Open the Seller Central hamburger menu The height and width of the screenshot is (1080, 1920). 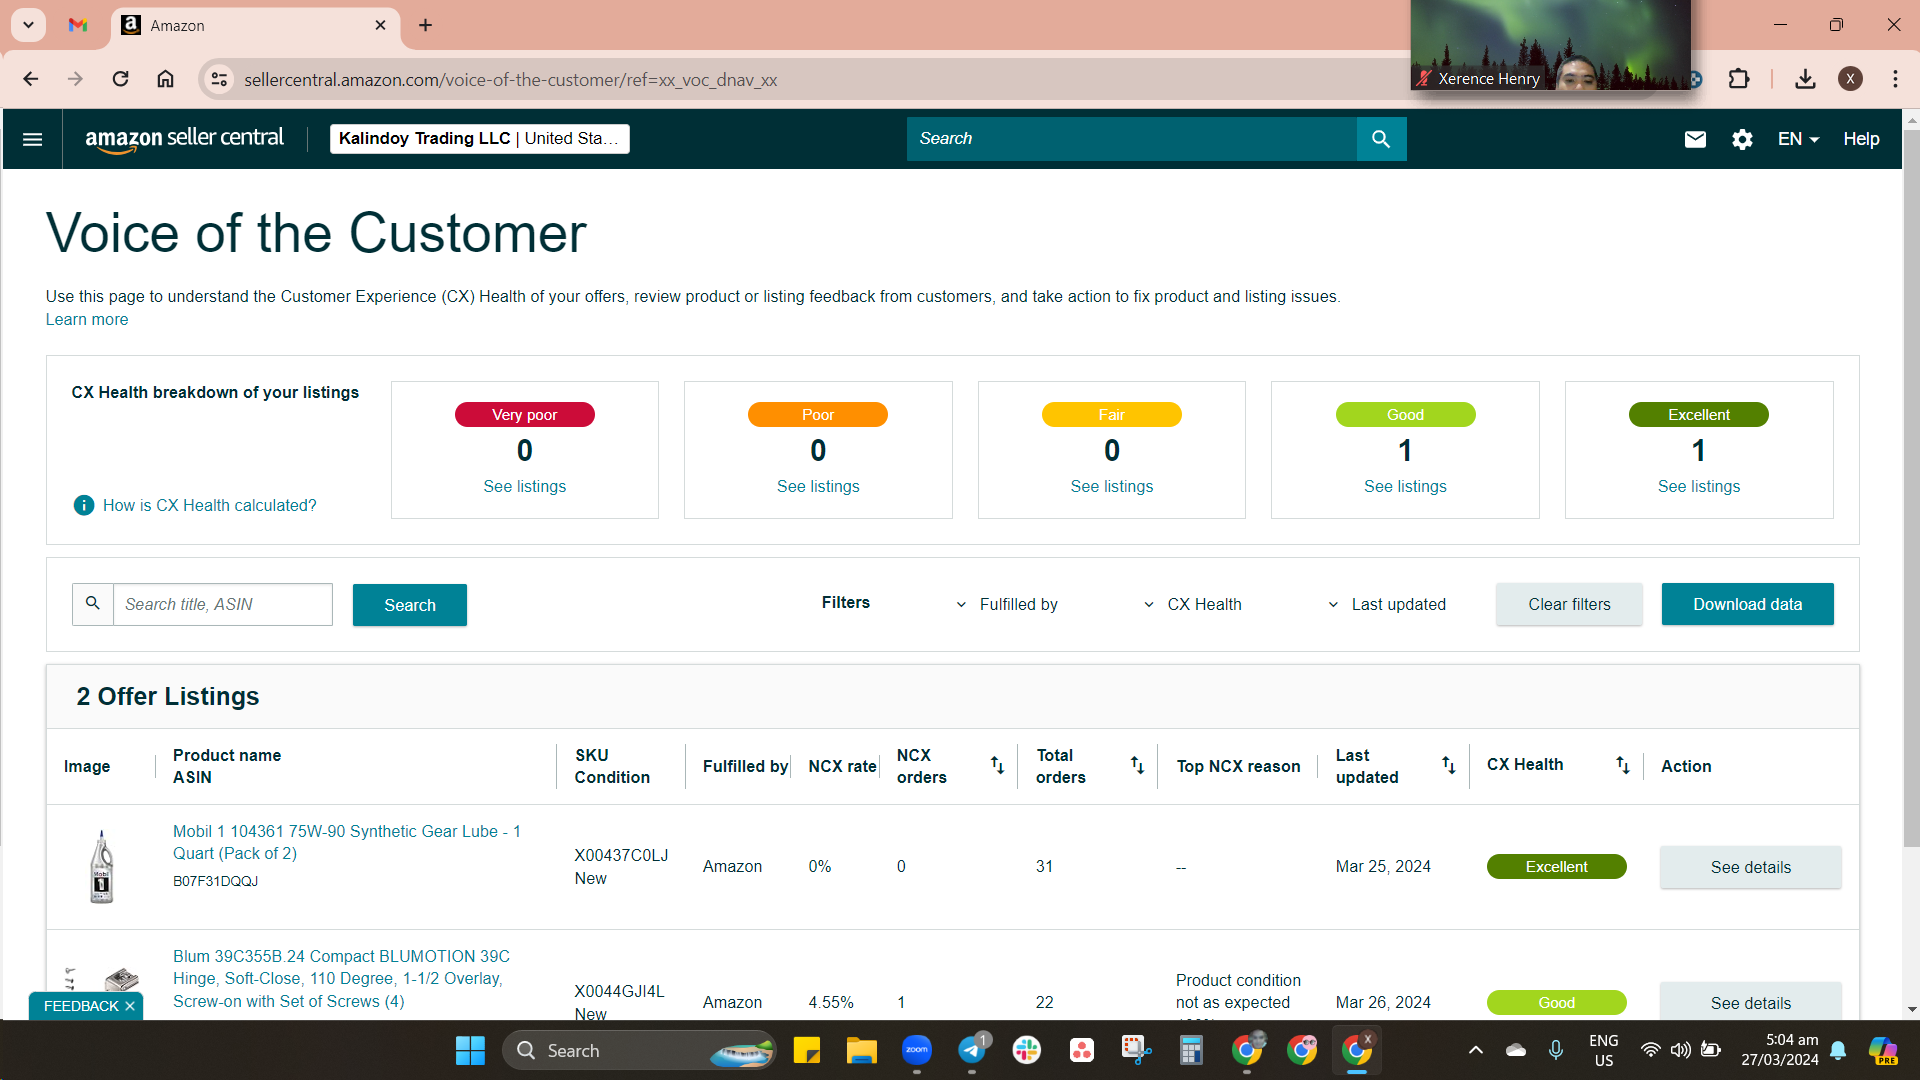coord(32,139)
